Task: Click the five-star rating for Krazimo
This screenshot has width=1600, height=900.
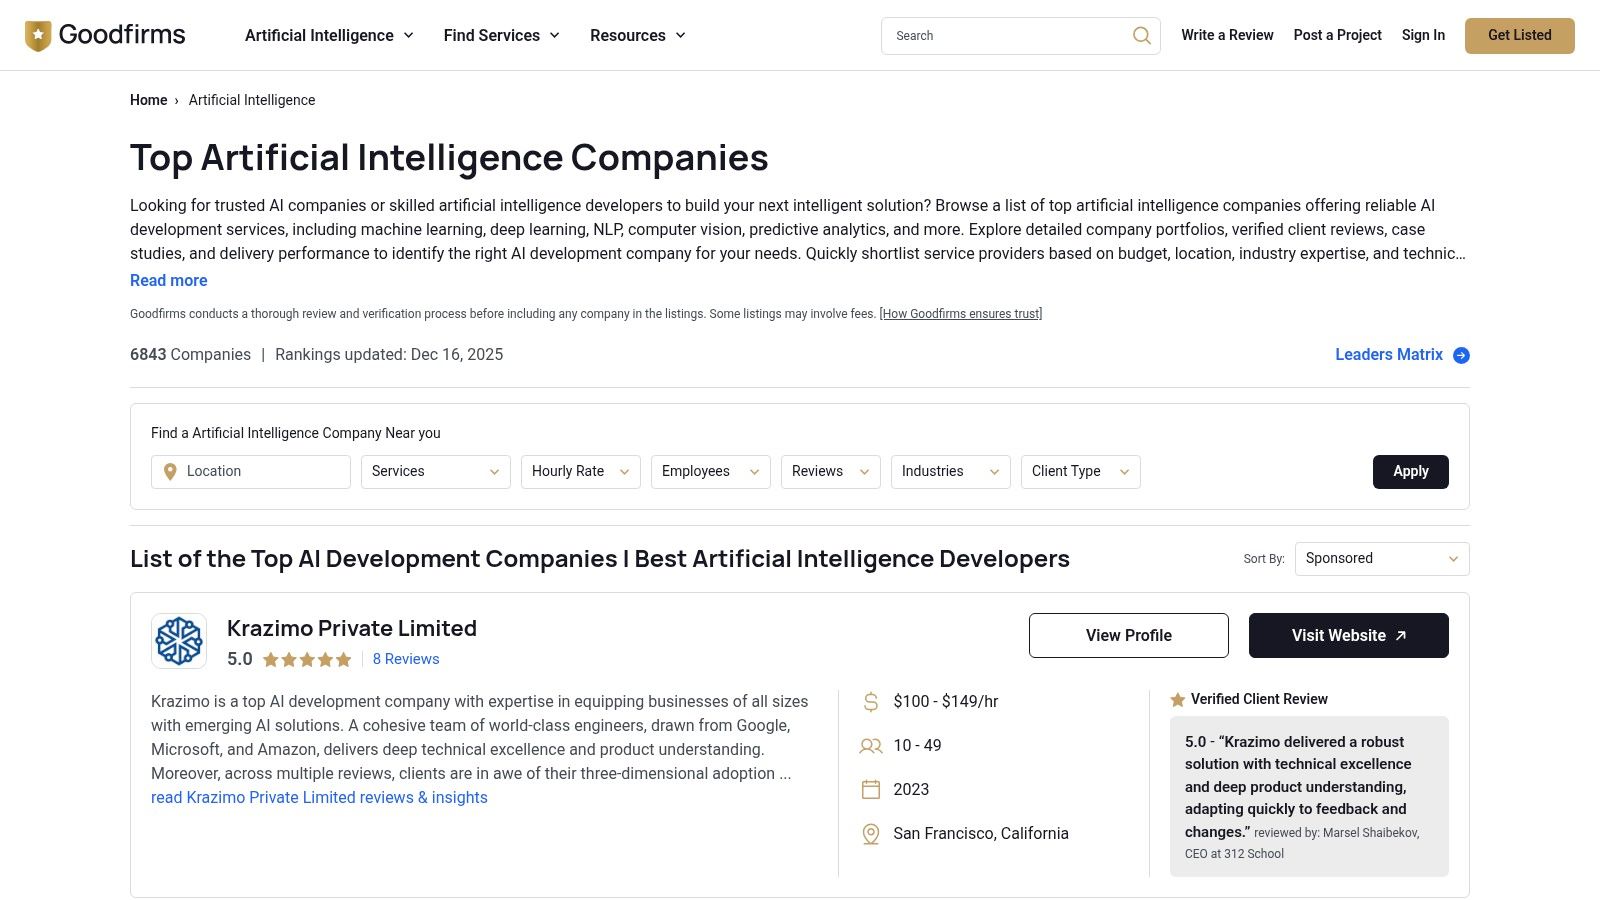Action: [x=306, y=659]
